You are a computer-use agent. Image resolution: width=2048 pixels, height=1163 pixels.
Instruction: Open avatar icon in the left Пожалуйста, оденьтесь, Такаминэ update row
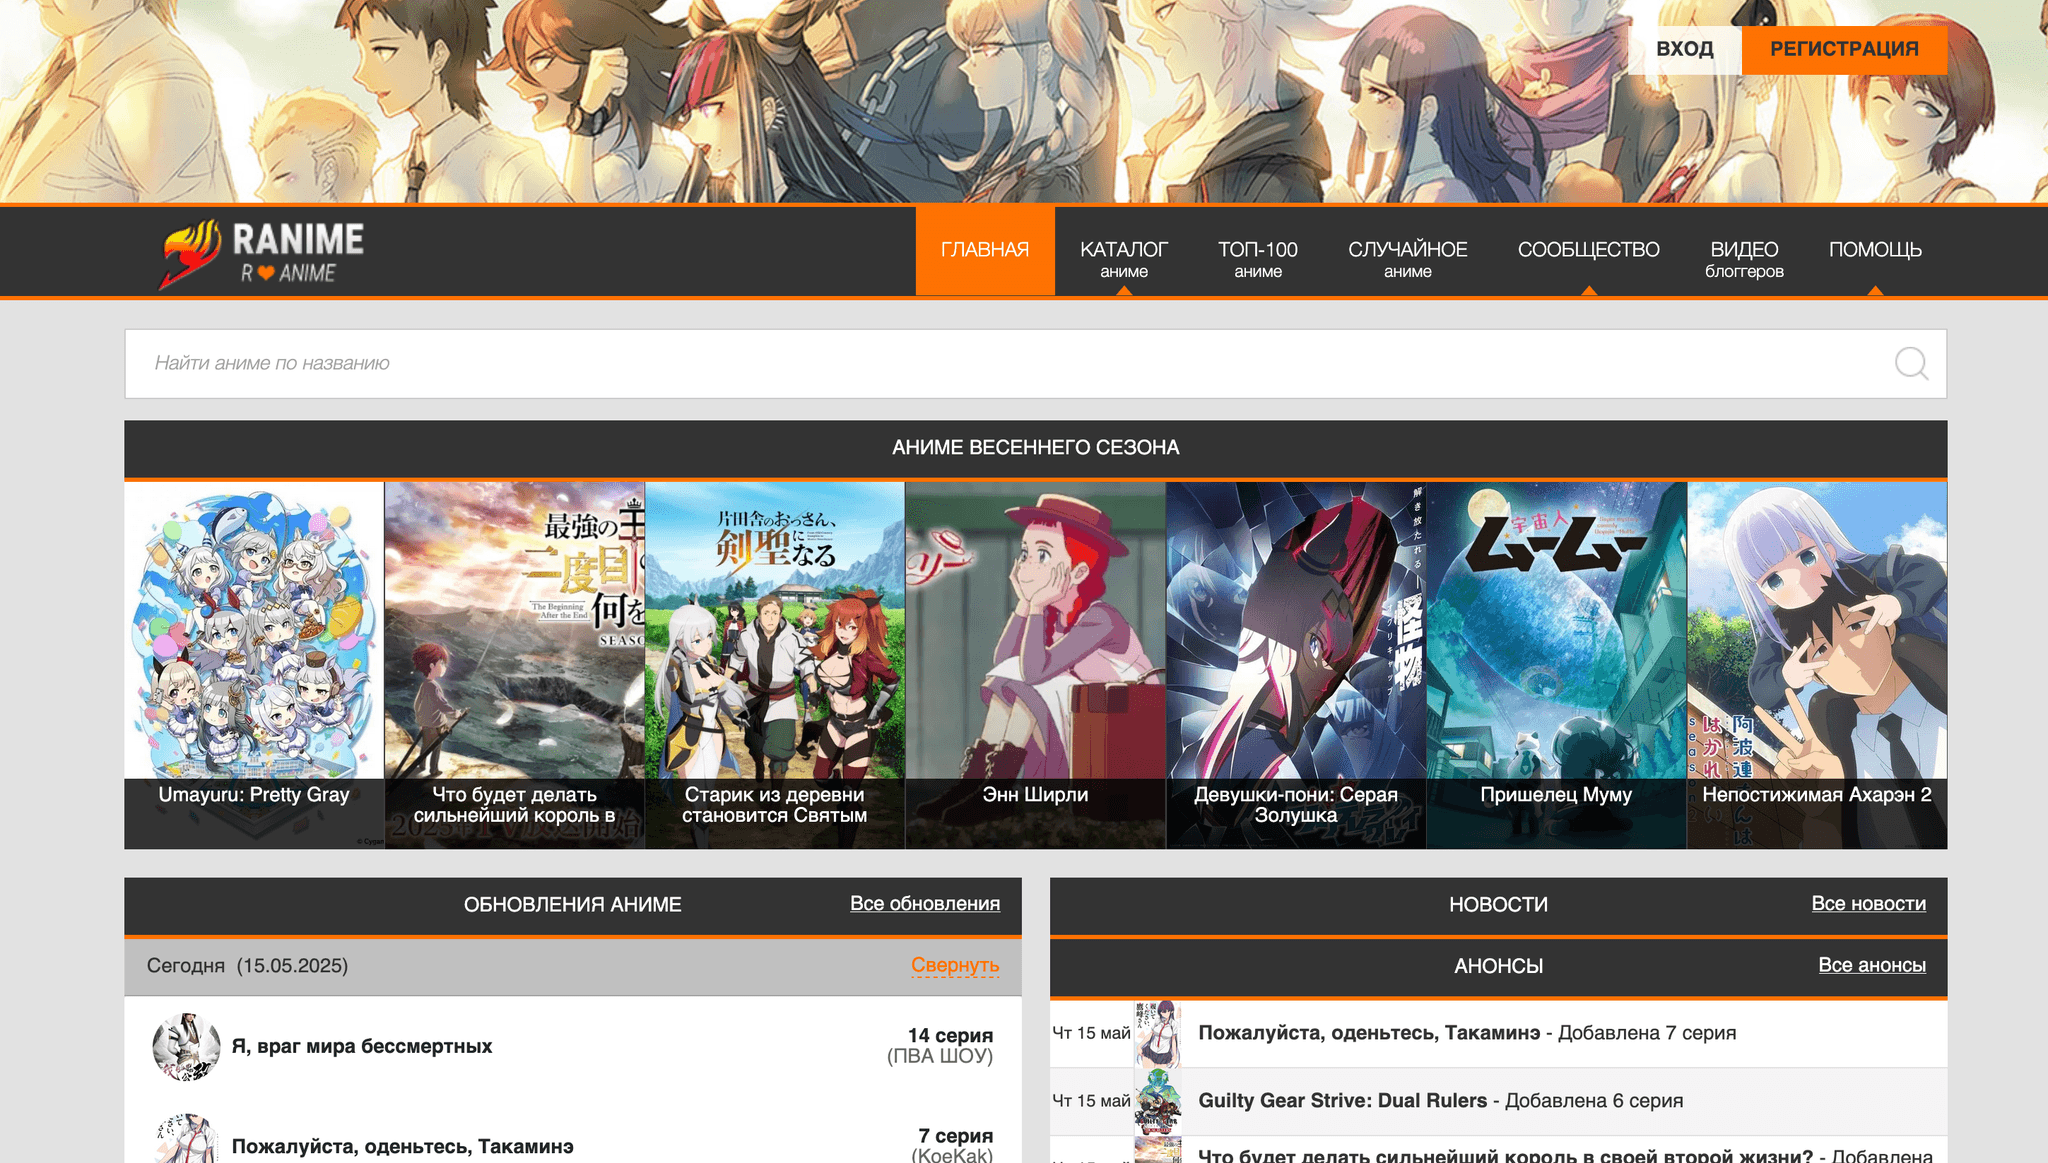(186, 1138)
